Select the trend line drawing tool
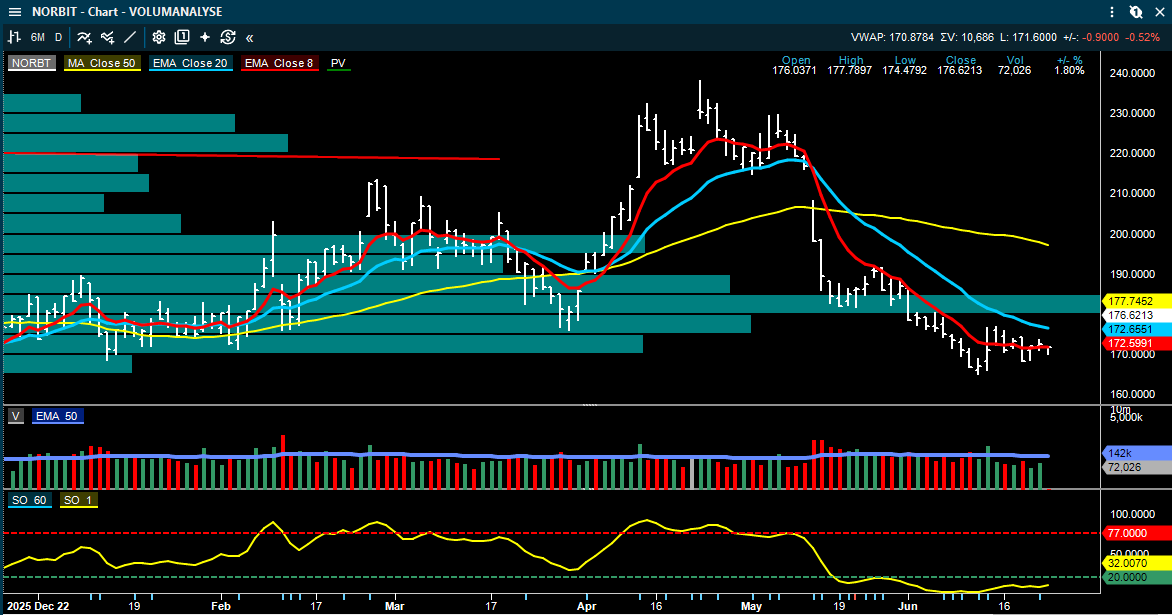The width and height of the screenshot is (1172, 615). coord(130,37)
